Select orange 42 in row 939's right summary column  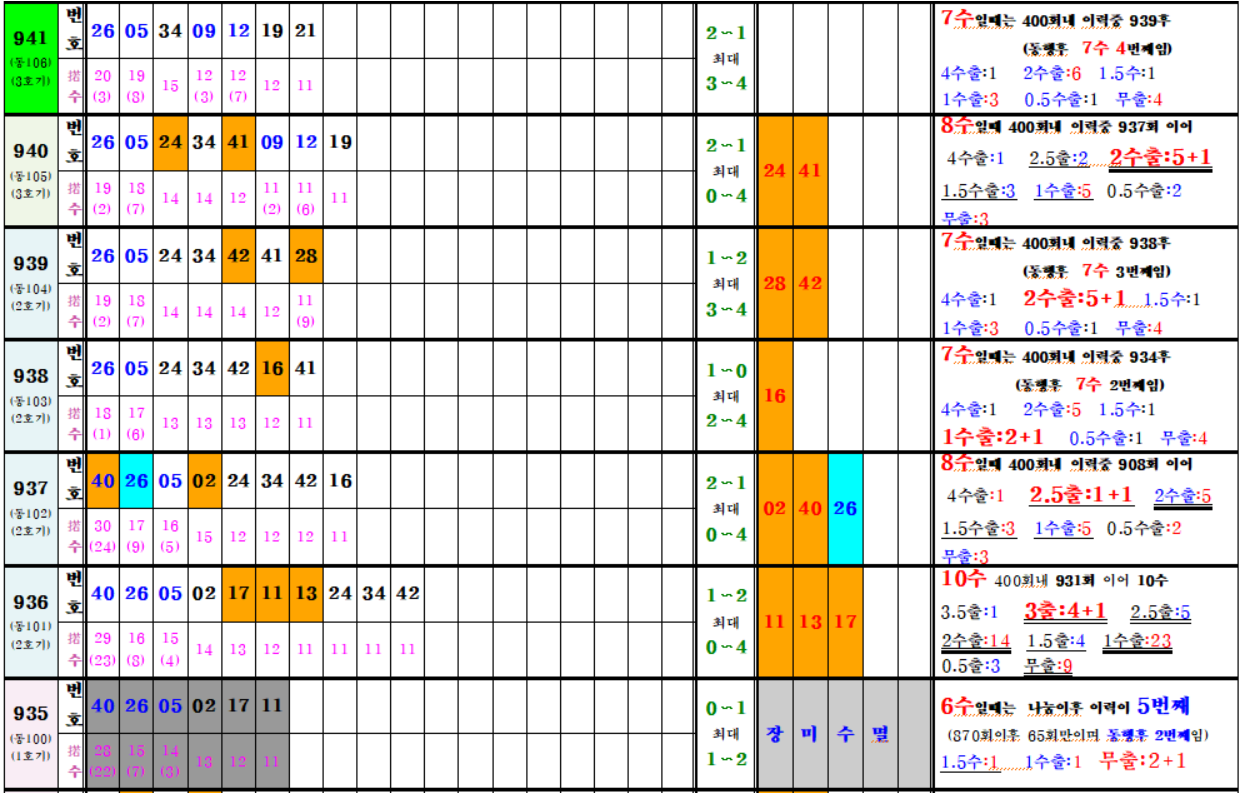[x=810, y=283]
